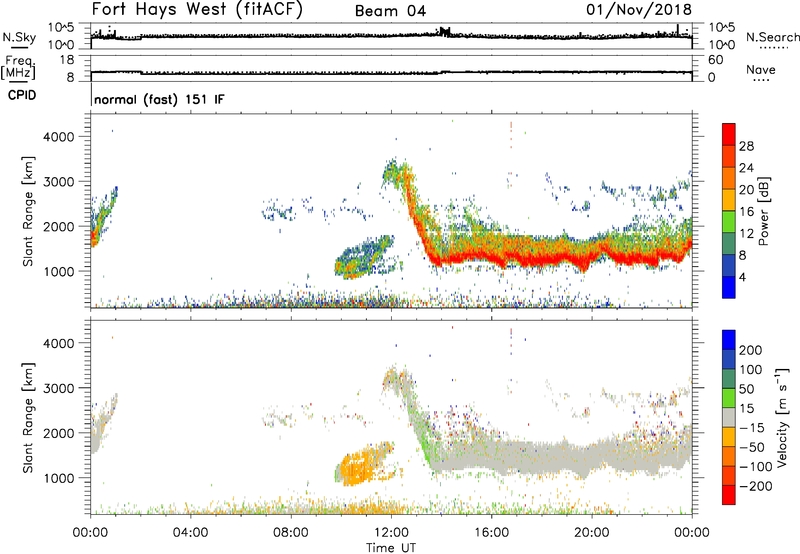Pick the yellow segment of power colorbar
Screen dimensions: 800x554
729,200
